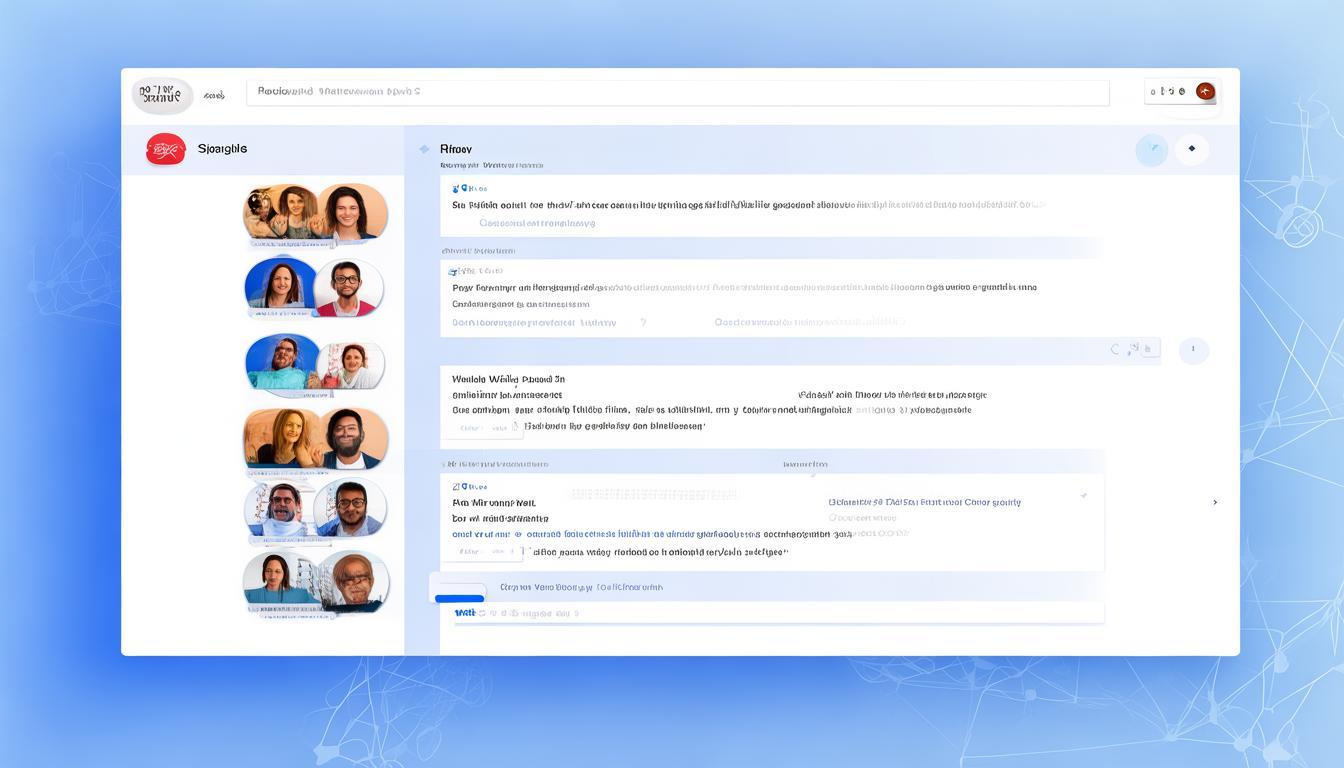The height and width of the screenshot is (768, 1344).
Task: Click the small diamond icon beside Rfroev heading
Action: (x=424, y=149)
